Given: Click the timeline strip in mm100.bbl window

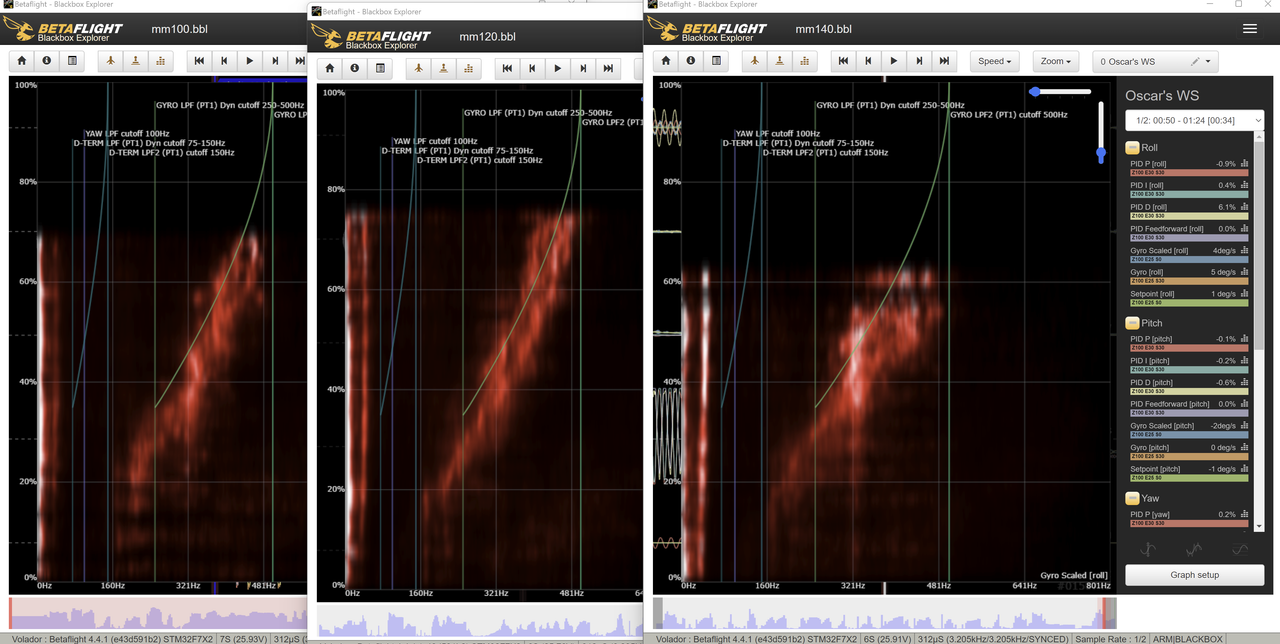Looking at the screenshot, I should coord(158,613).
